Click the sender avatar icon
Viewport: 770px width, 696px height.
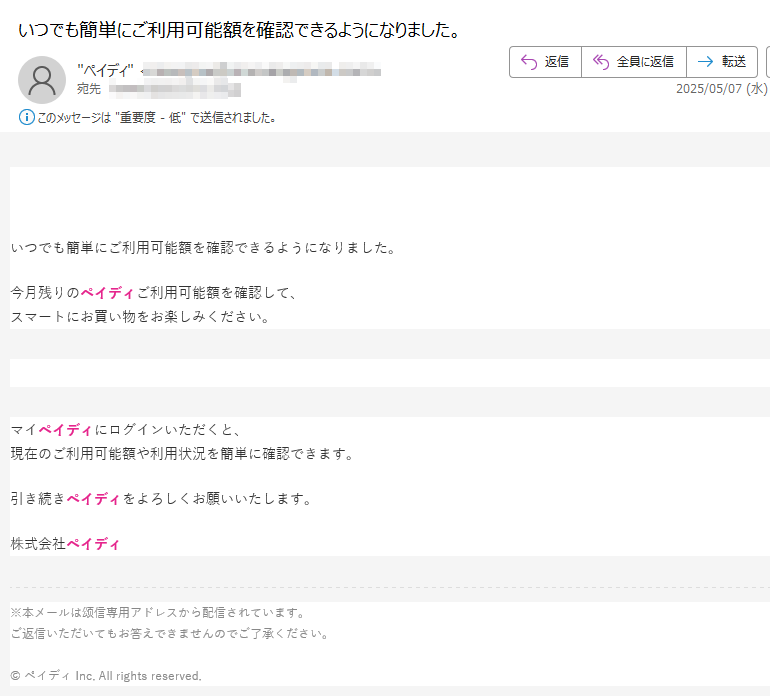click(42, 80)
